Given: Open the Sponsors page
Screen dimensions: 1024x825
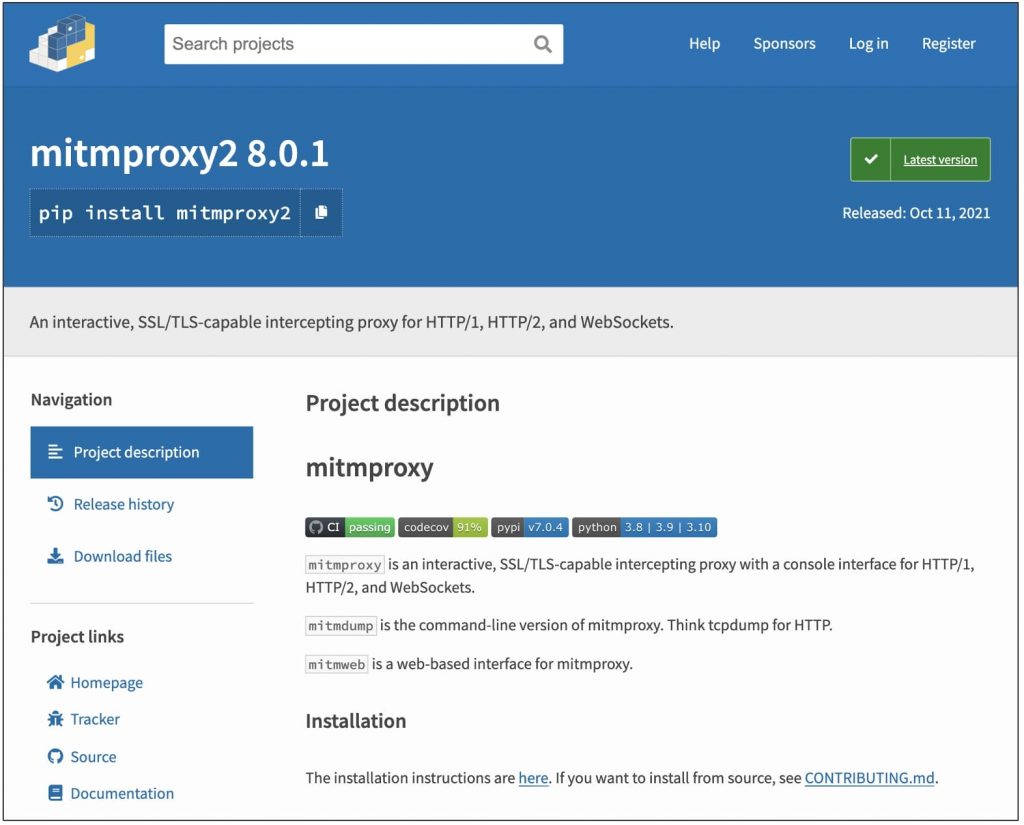Looking at the screenshot, I should pos(784,44).
